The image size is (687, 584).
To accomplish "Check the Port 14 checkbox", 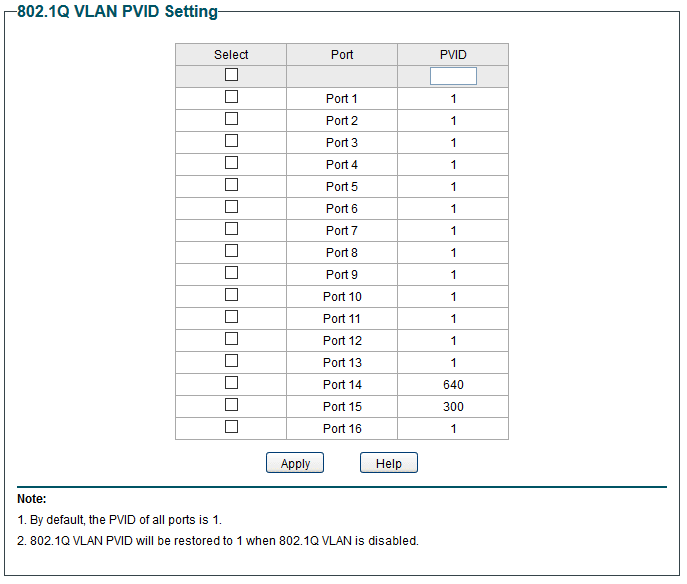I will click(231, 383).
